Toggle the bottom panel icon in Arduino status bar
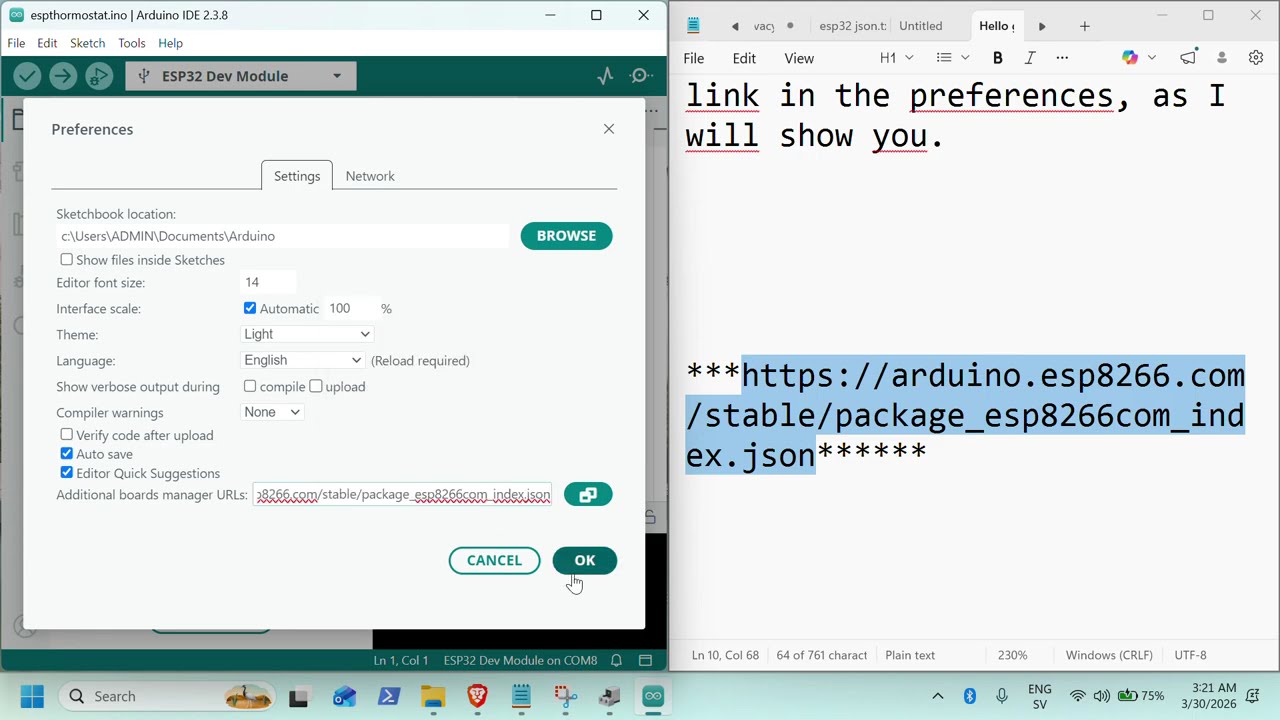This screenshot has width=1280, height=720. [646, 660]
